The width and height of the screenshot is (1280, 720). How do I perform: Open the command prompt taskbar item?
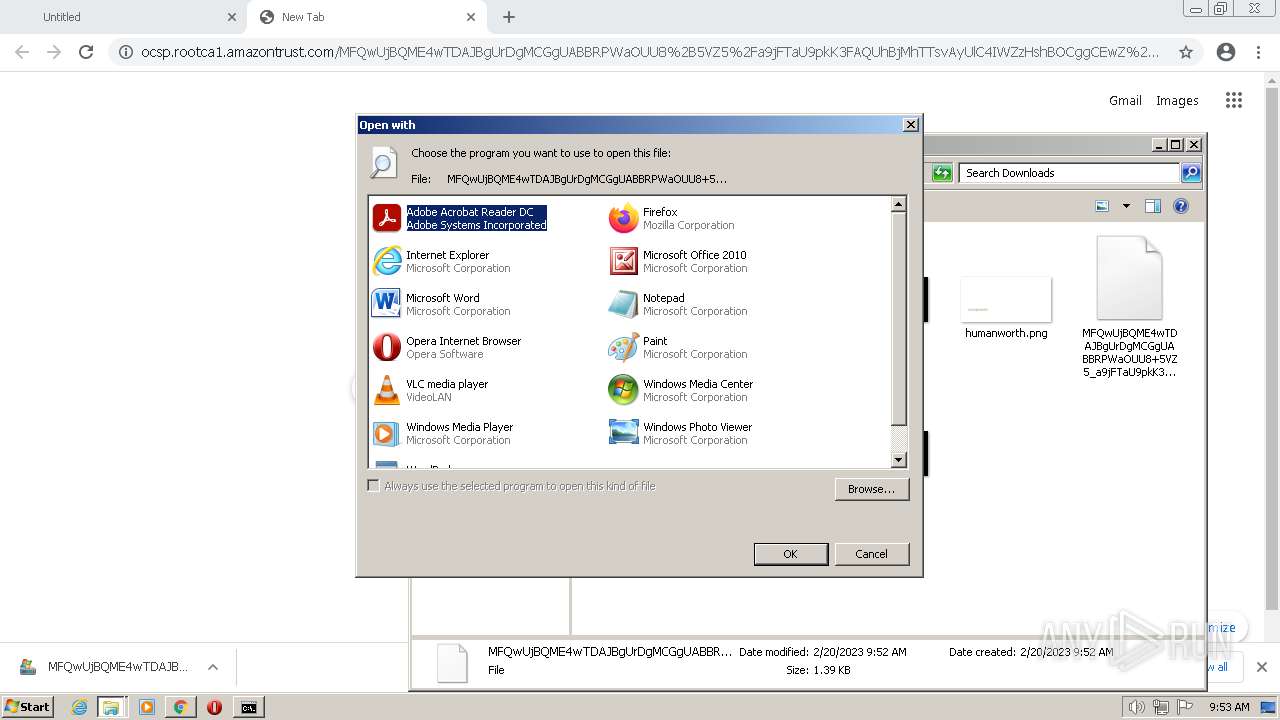pos(248,707)
